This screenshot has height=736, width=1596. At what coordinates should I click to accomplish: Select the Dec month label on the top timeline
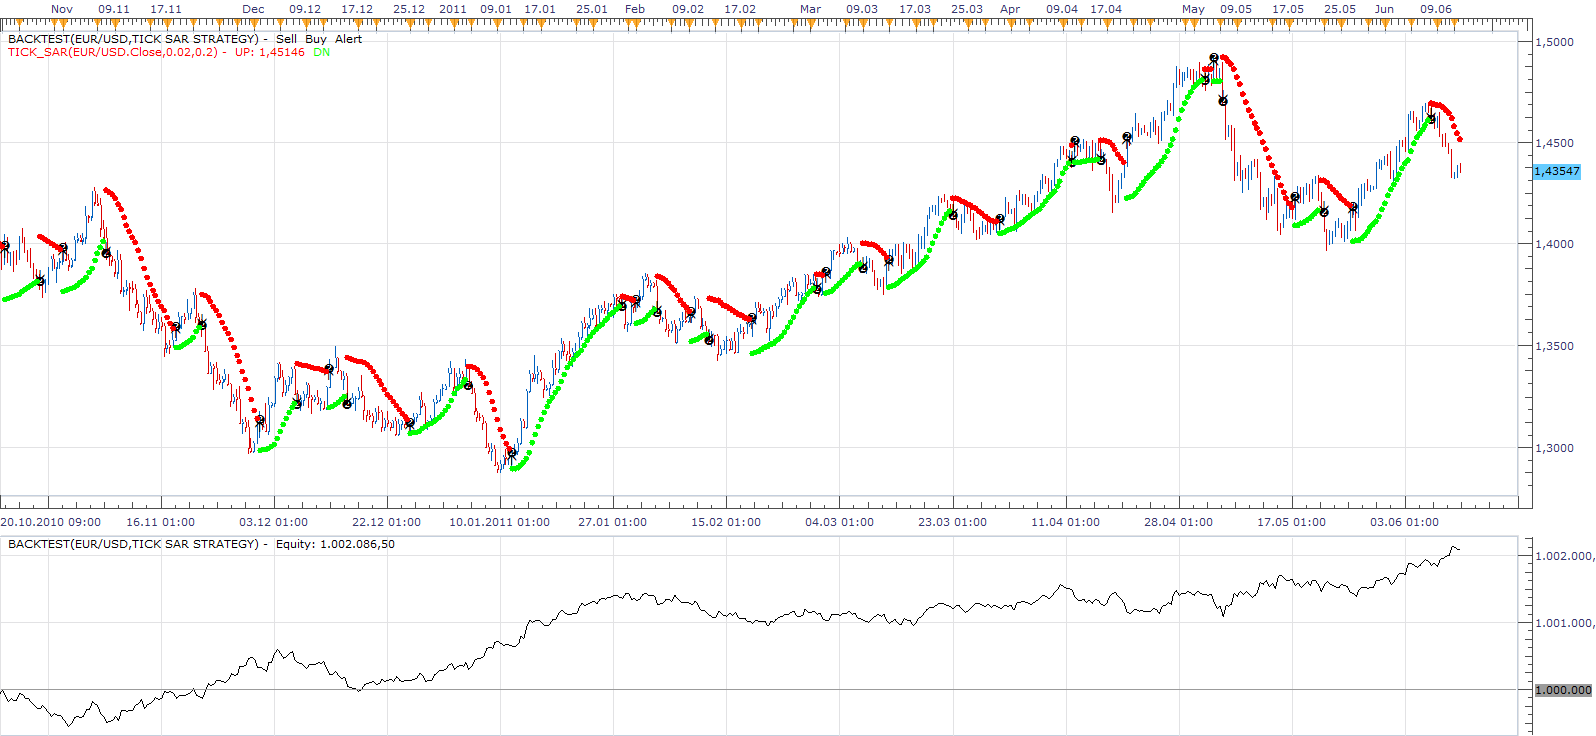pos(253,9)
